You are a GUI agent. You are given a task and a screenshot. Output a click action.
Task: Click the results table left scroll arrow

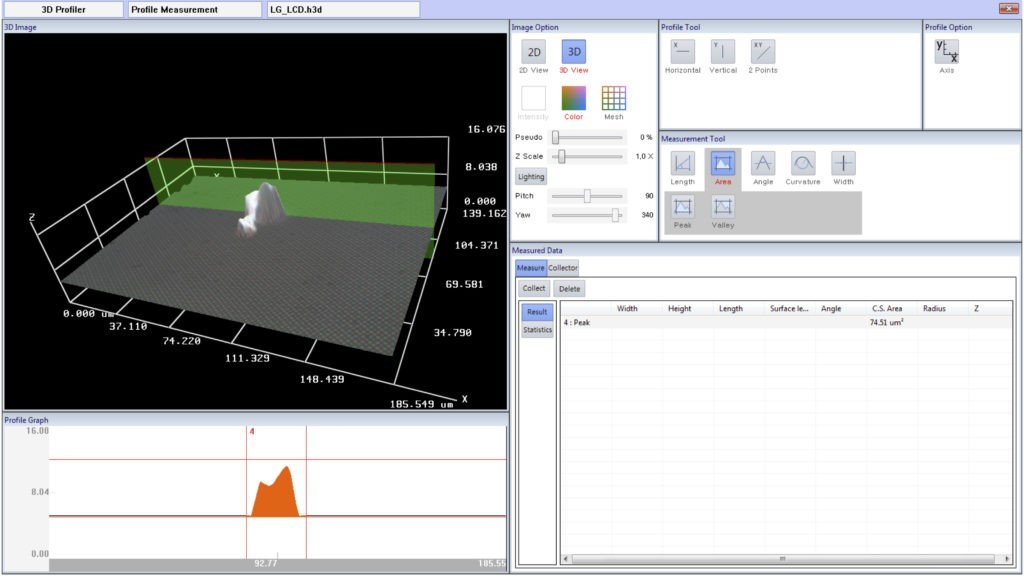[566, 559]
